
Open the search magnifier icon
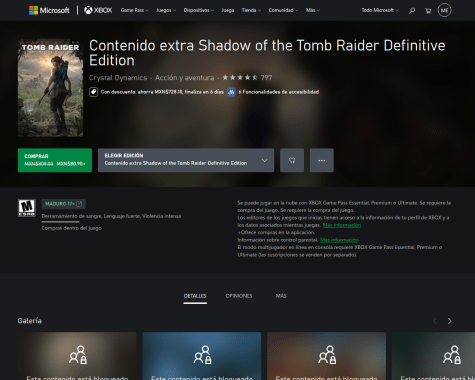point(412,11)
